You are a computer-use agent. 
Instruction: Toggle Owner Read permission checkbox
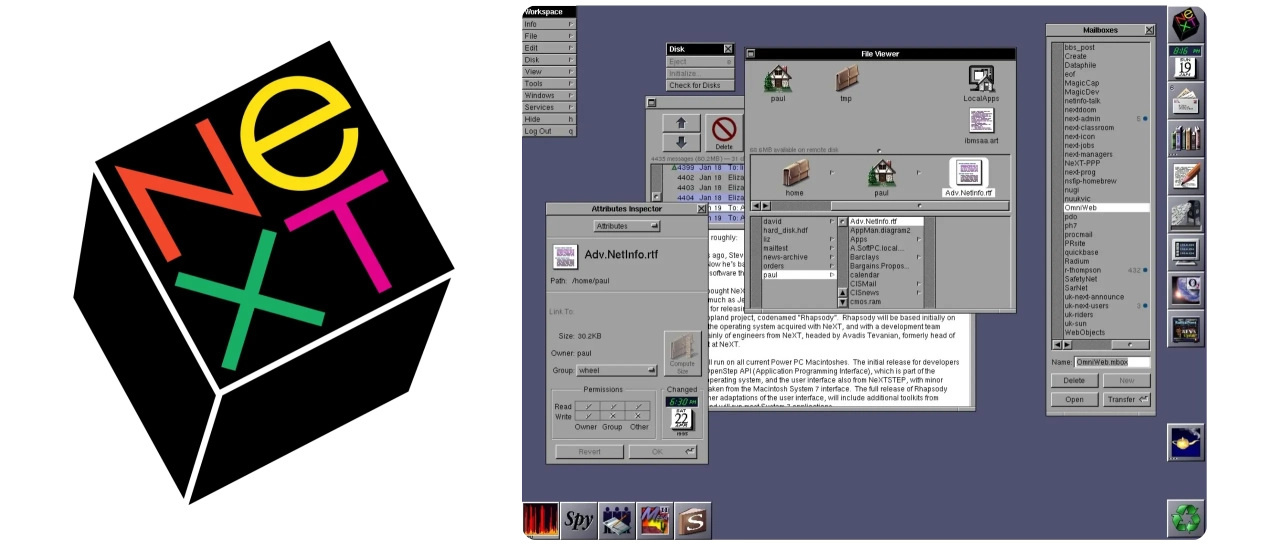coord(587,406)
